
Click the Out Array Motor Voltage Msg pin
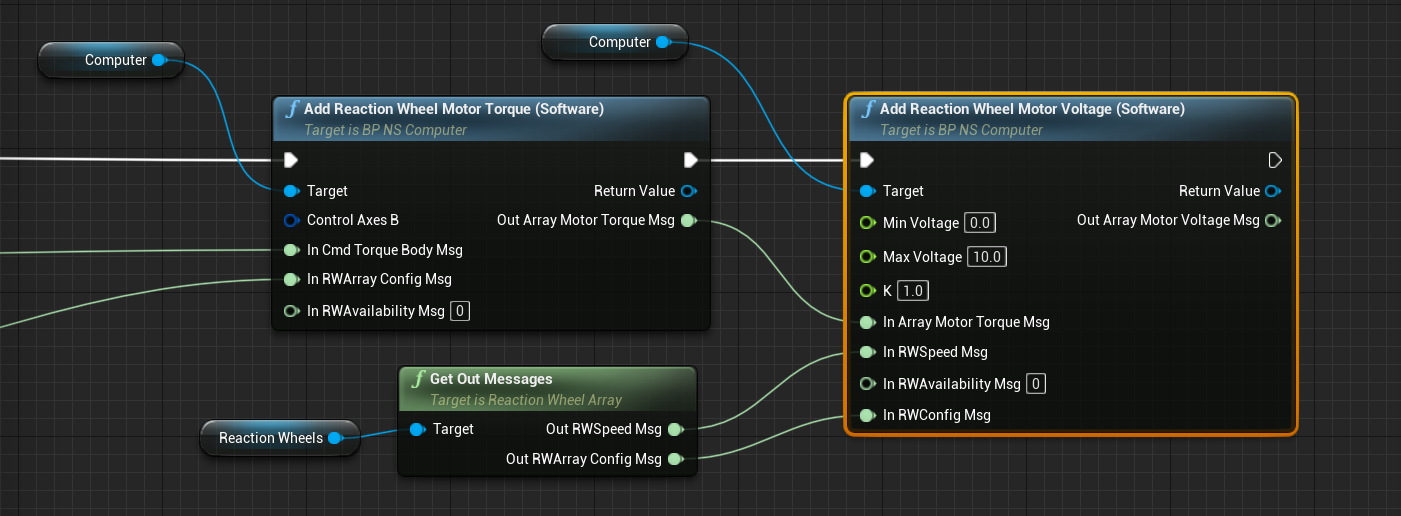1272,220
